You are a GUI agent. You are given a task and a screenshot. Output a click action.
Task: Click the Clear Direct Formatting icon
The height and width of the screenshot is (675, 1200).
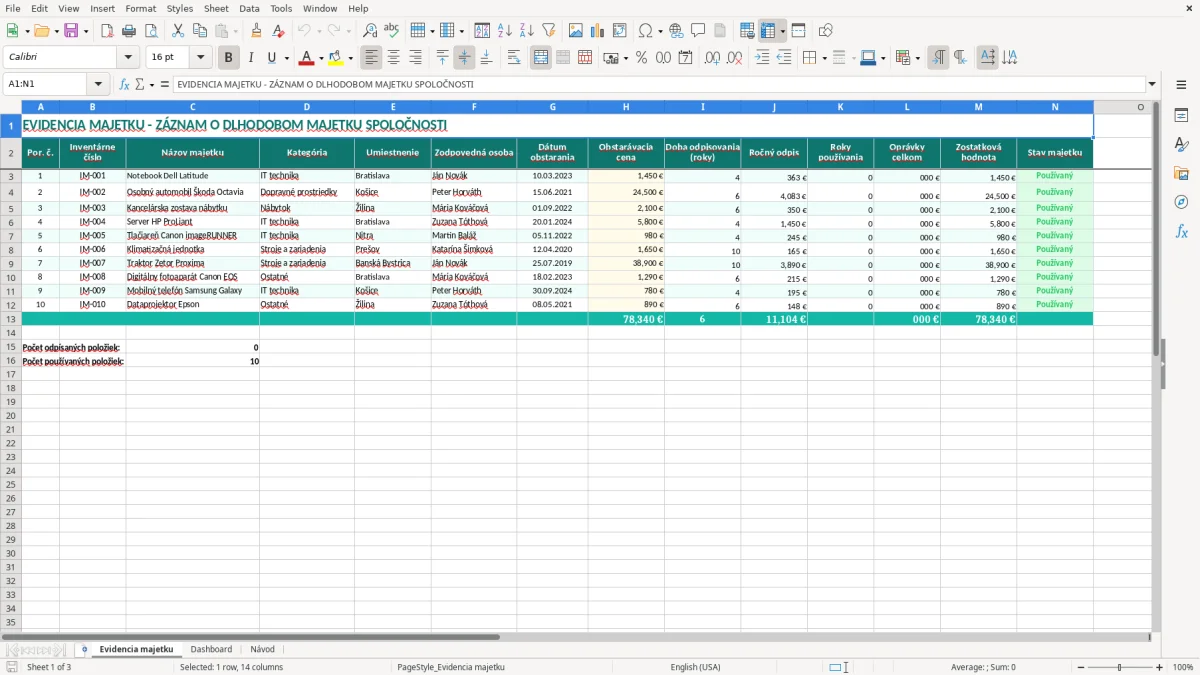pos(278,31)
